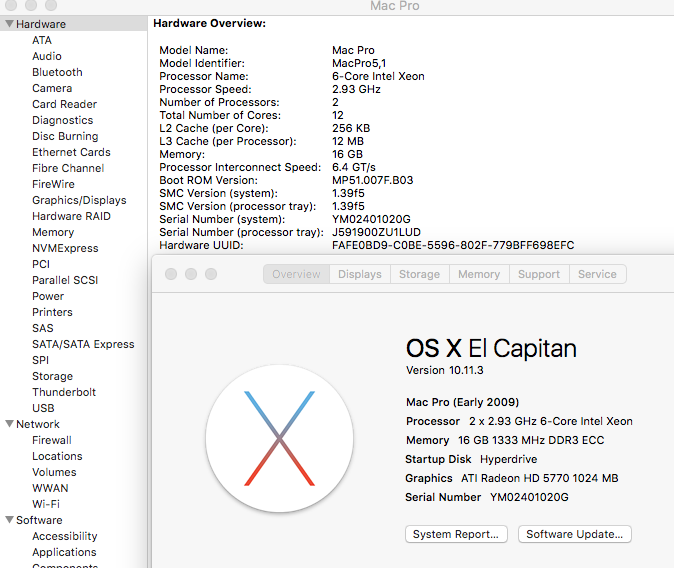Image resolution: width=674 pixels, height=568 pixels.
Task: Open the Bluetooth hardware entry
Action: coord(57,72)
